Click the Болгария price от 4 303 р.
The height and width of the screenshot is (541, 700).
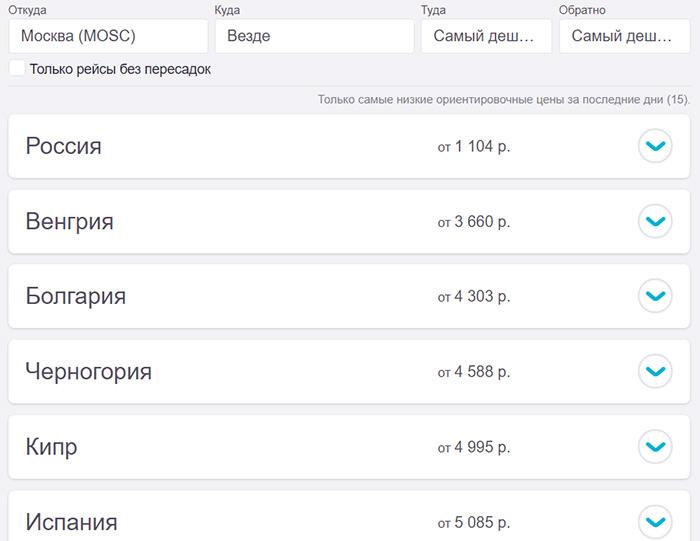pos(474,296)
